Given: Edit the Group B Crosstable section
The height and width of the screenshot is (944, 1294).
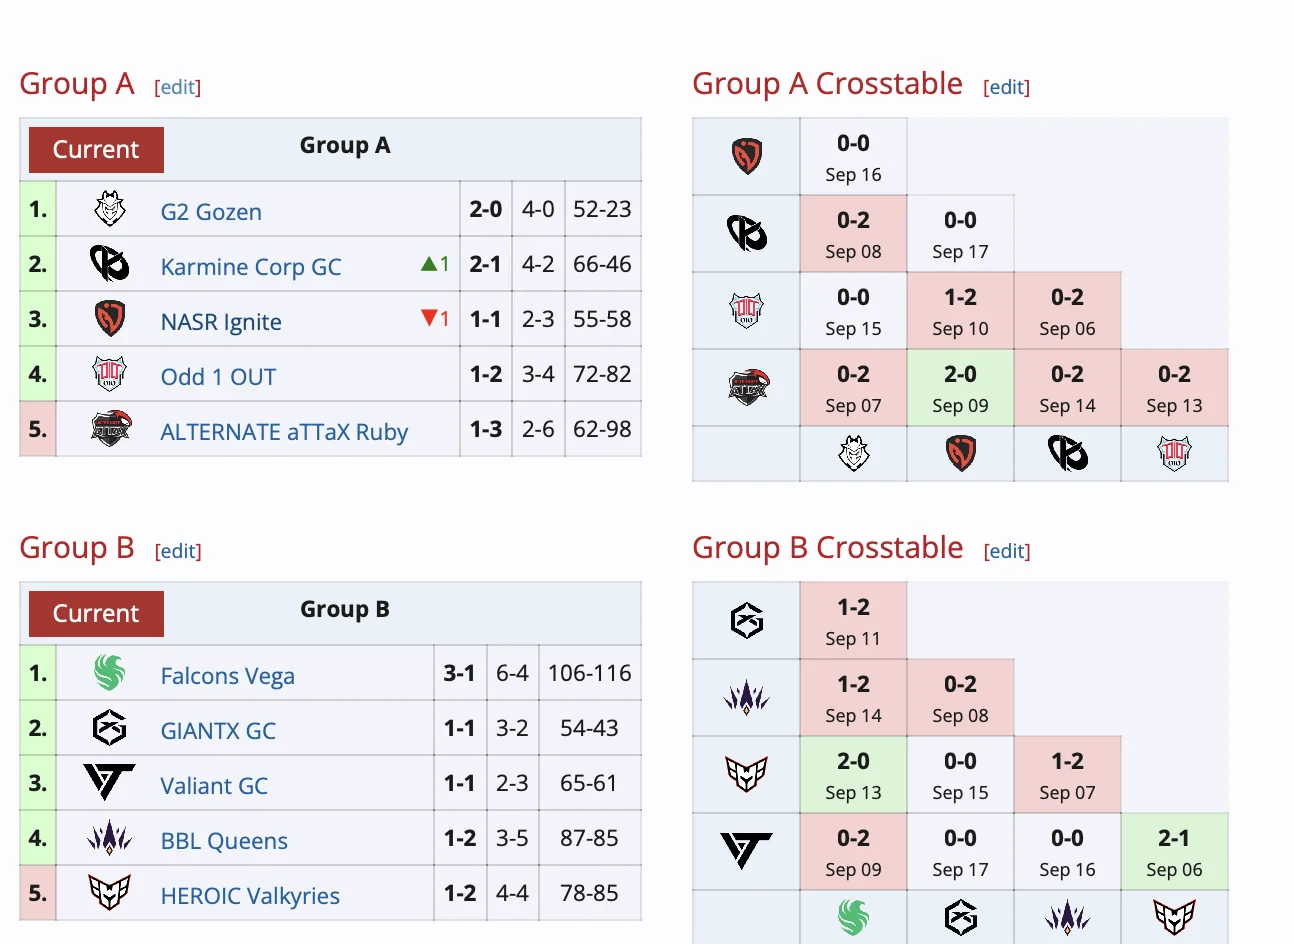Looking at the screenshot, I should (x=1007, y=551).
